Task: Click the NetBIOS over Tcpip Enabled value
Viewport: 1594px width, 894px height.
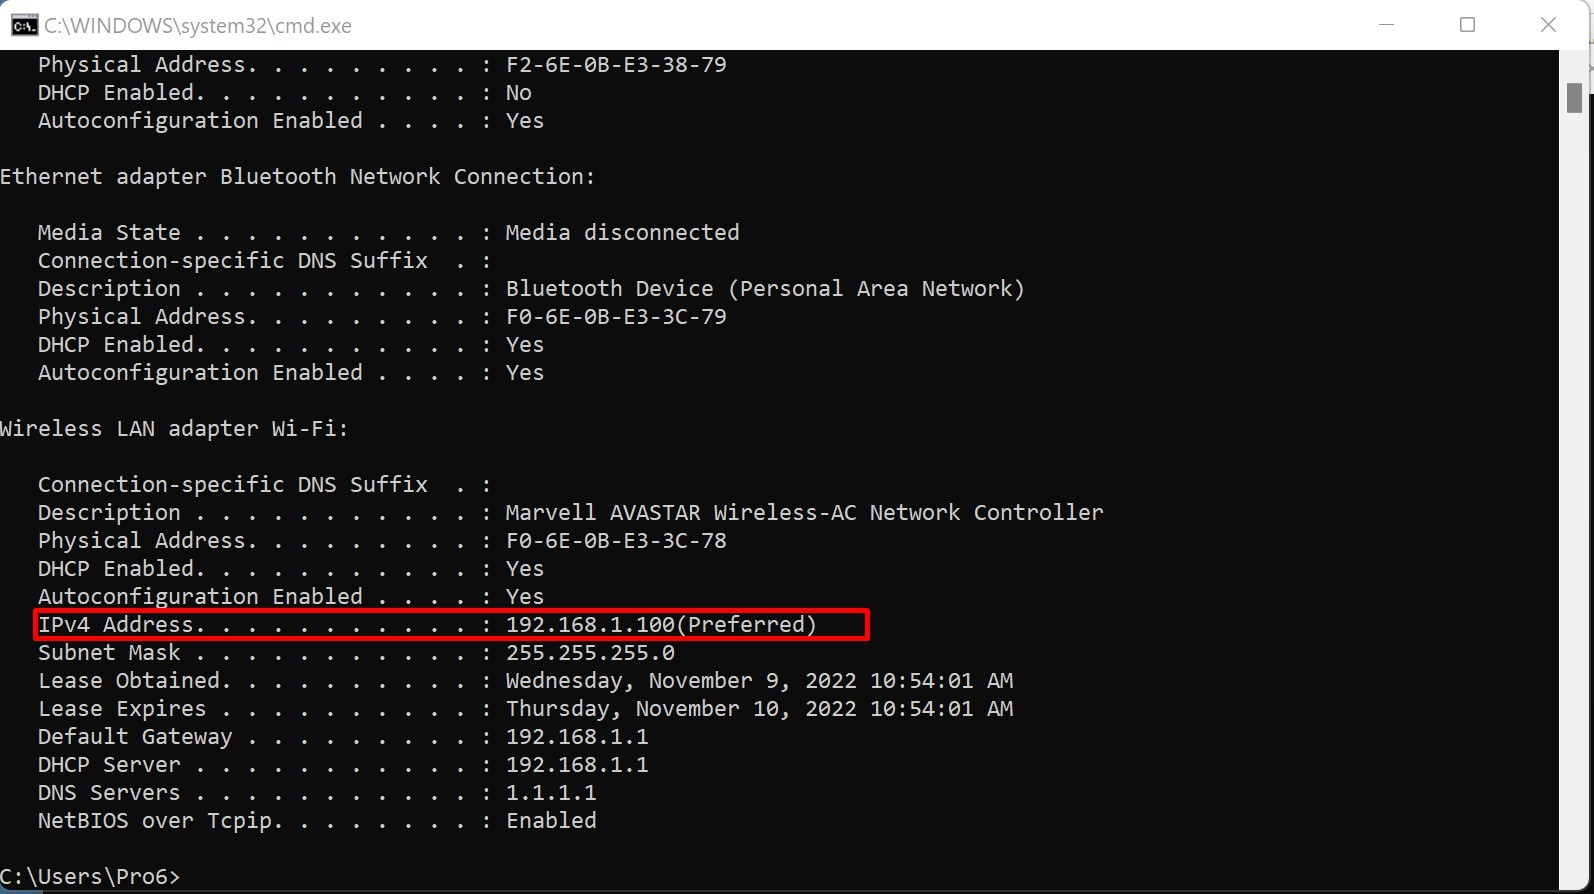Action: click(x=551, y=821)
